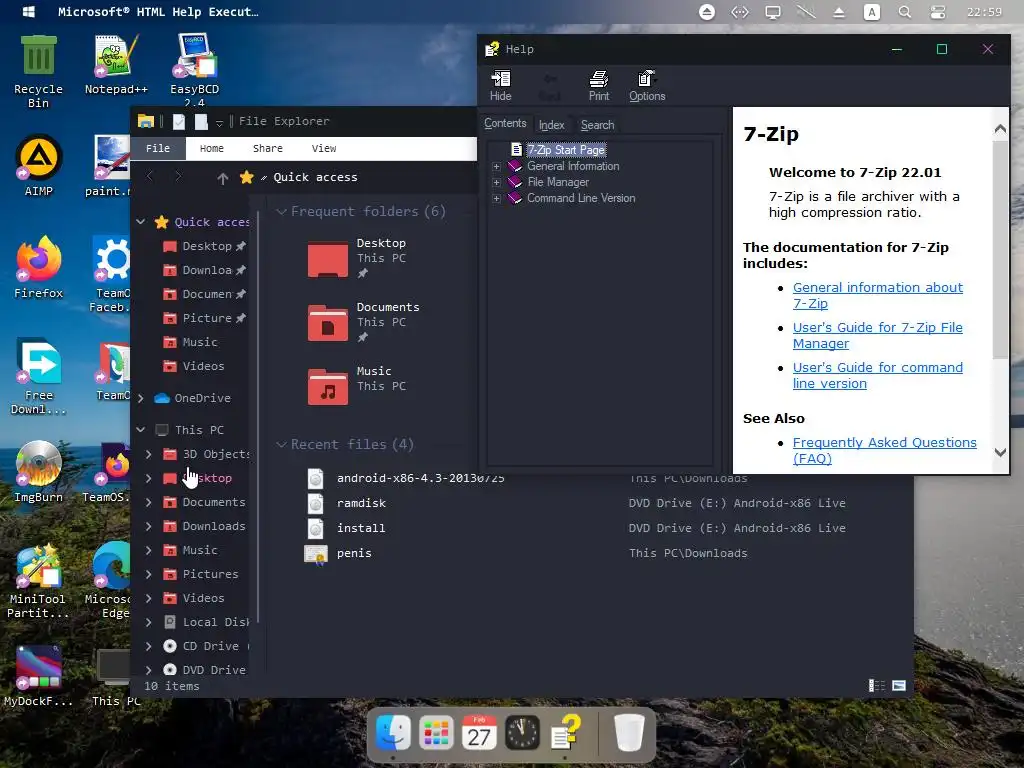
Task: Select the install recent file
Action: pyautogui.click(x=361, y=528)
